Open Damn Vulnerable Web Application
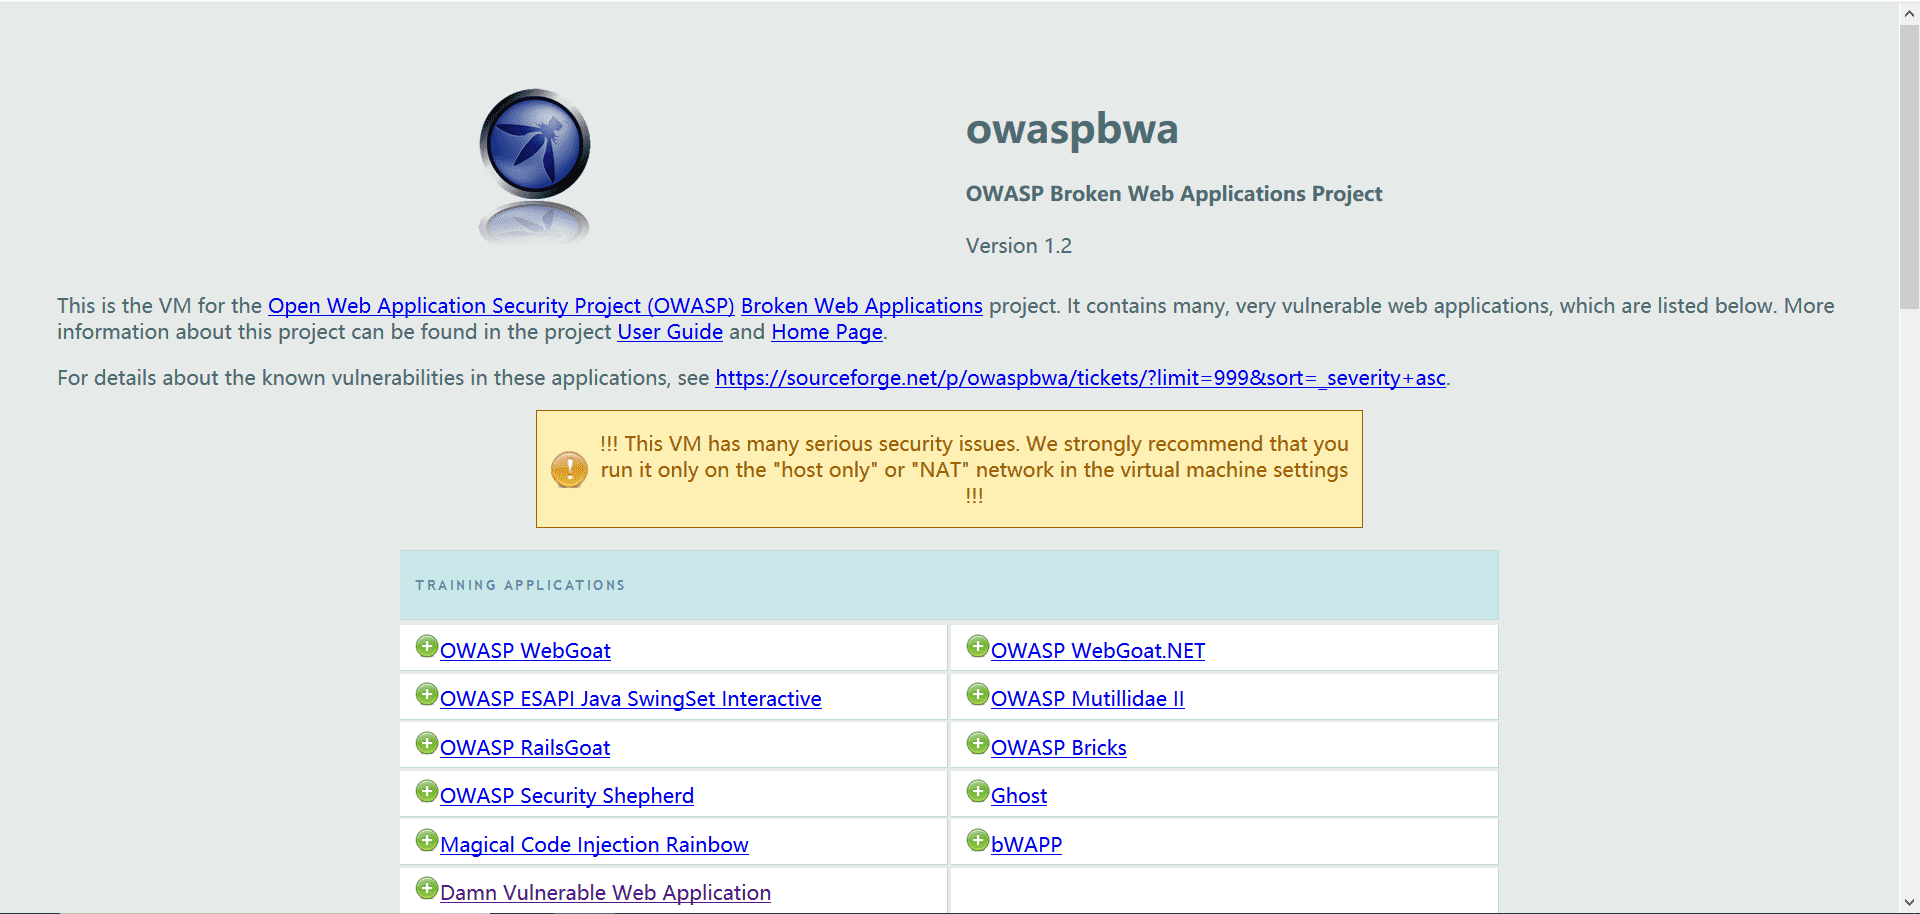The height and width of the screenshot is (914, 1920). pyautogui.click(x=605, y=893)
